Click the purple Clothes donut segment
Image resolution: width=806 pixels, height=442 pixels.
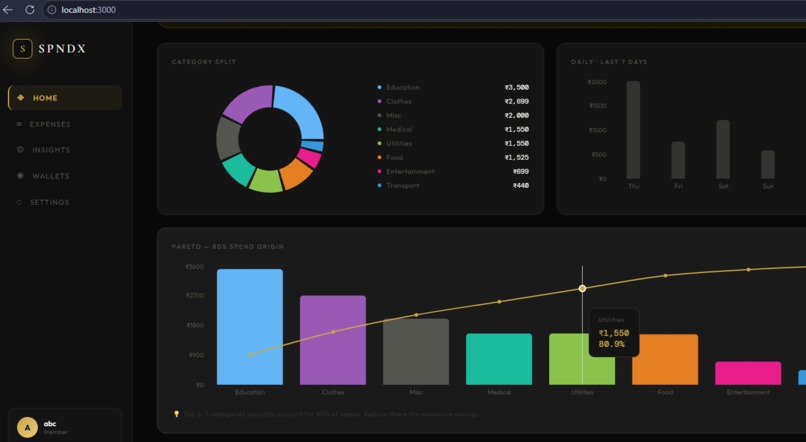click(248, 102)
